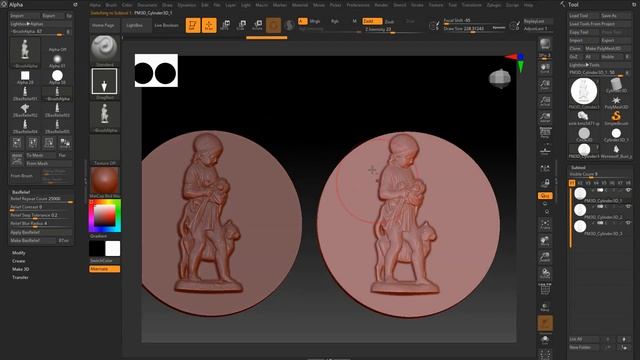Click the XYZ axis indicator in viewport
This screenshot has width=640, height=360.
[x=517, y=62]
